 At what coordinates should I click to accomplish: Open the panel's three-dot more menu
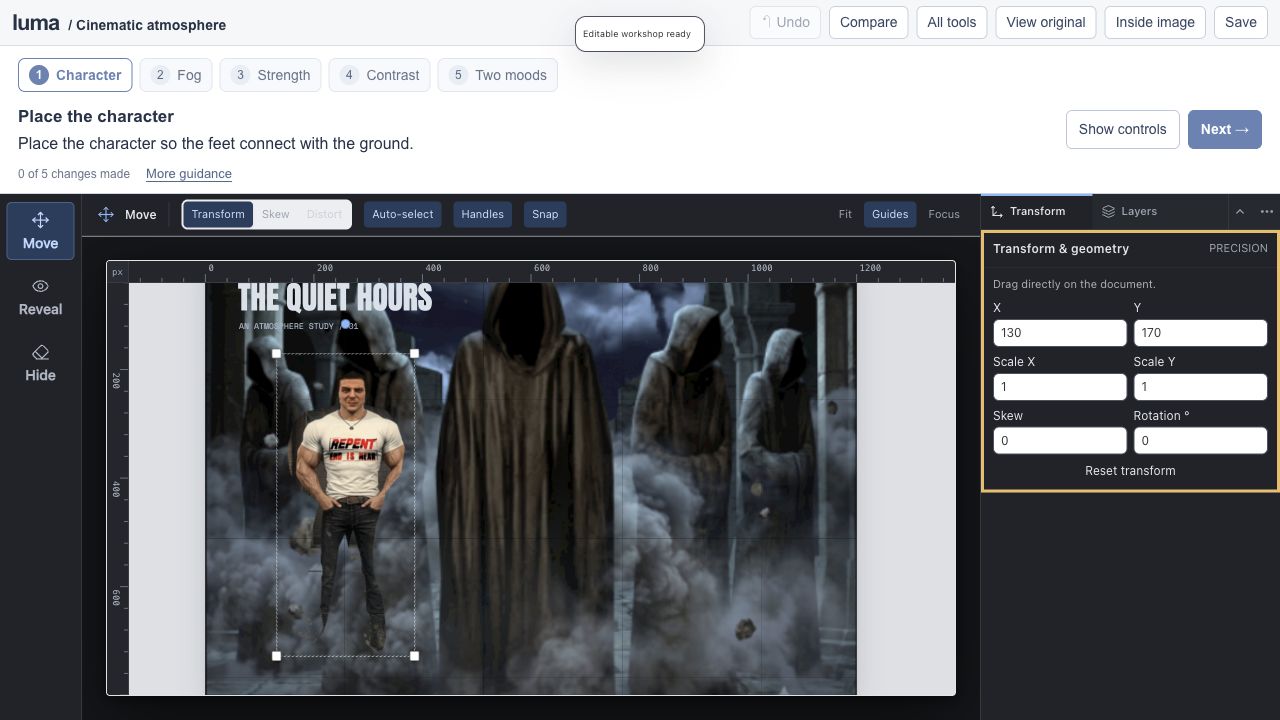click(x=1267, y=211)
